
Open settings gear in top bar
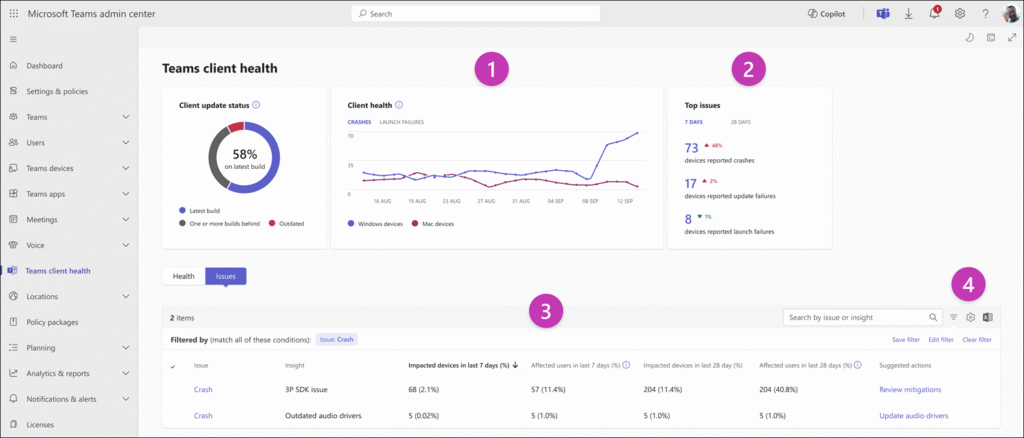click(x=959, y=13)
